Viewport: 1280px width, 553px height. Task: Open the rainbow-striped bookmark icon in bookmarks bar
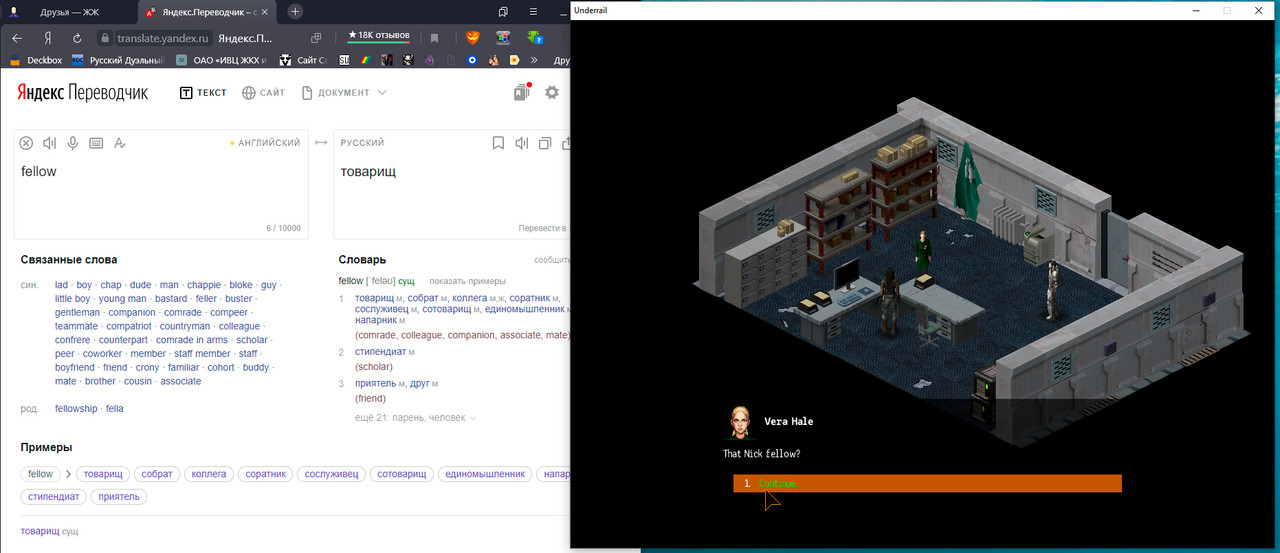tap(365, 60)
